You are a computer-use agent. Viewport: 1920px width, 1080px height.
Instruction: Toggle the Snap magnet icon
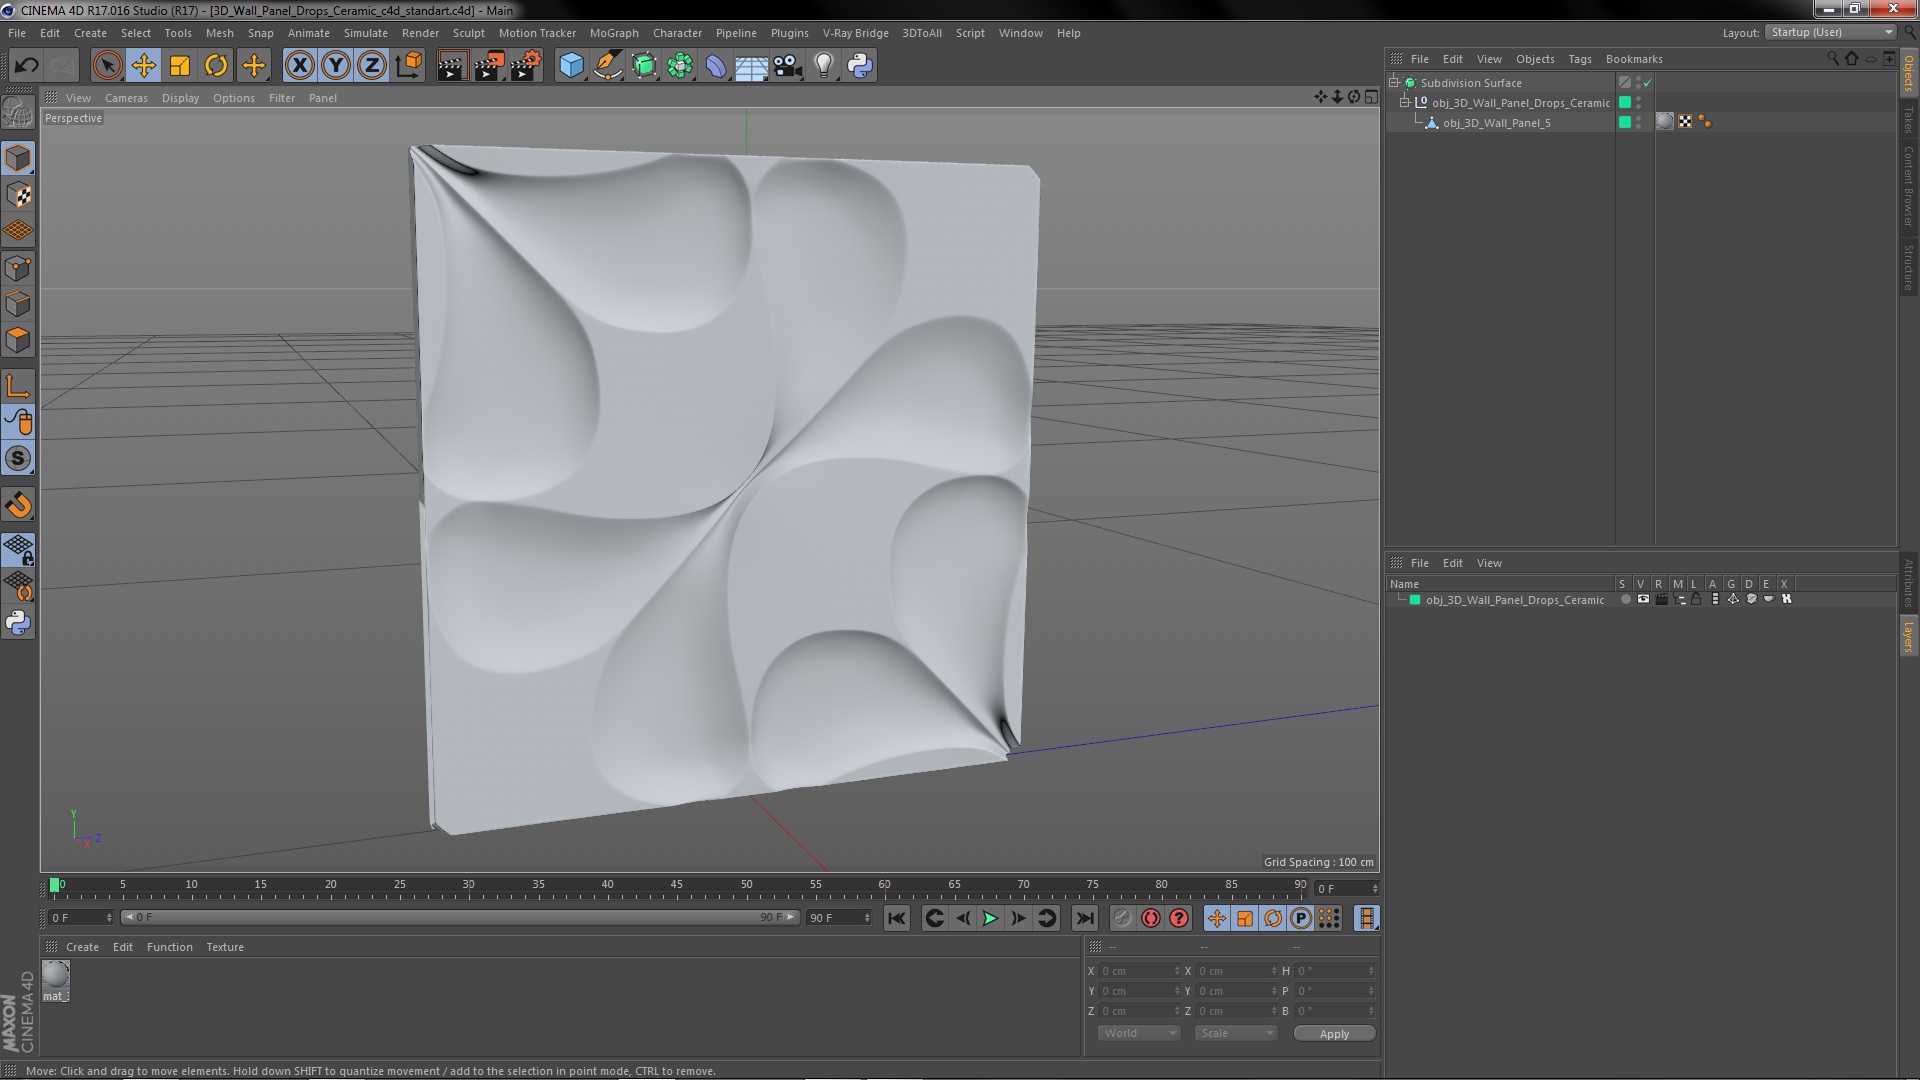coord(18,505)
